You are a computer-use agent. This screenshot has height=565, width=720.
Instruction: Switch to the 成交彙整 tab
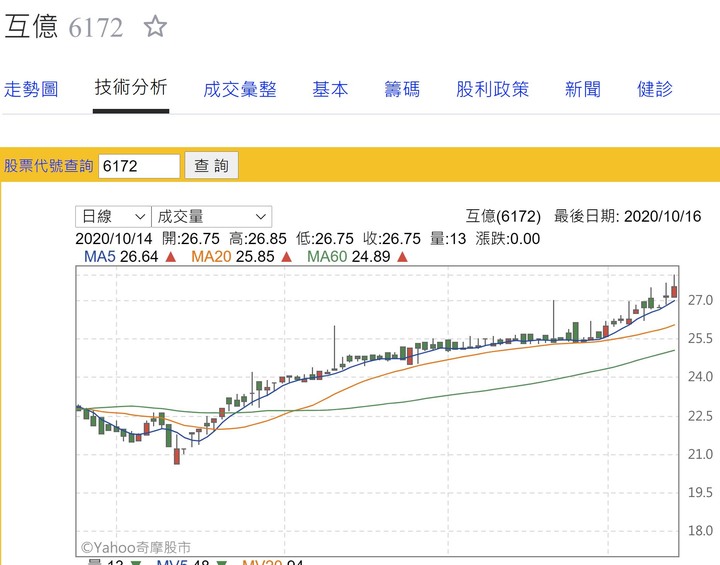[x=240, y=89]
